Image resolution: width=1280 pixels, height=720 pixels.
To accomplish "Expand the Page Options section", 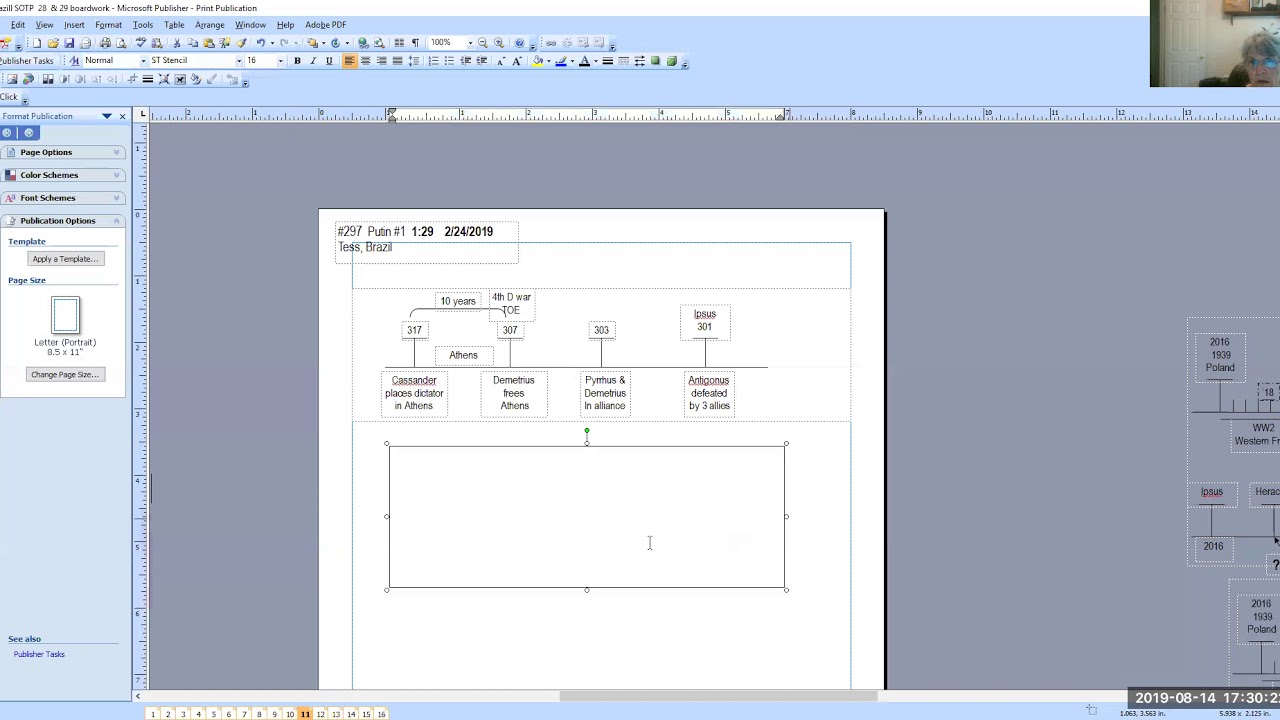I will click(62, 152).
